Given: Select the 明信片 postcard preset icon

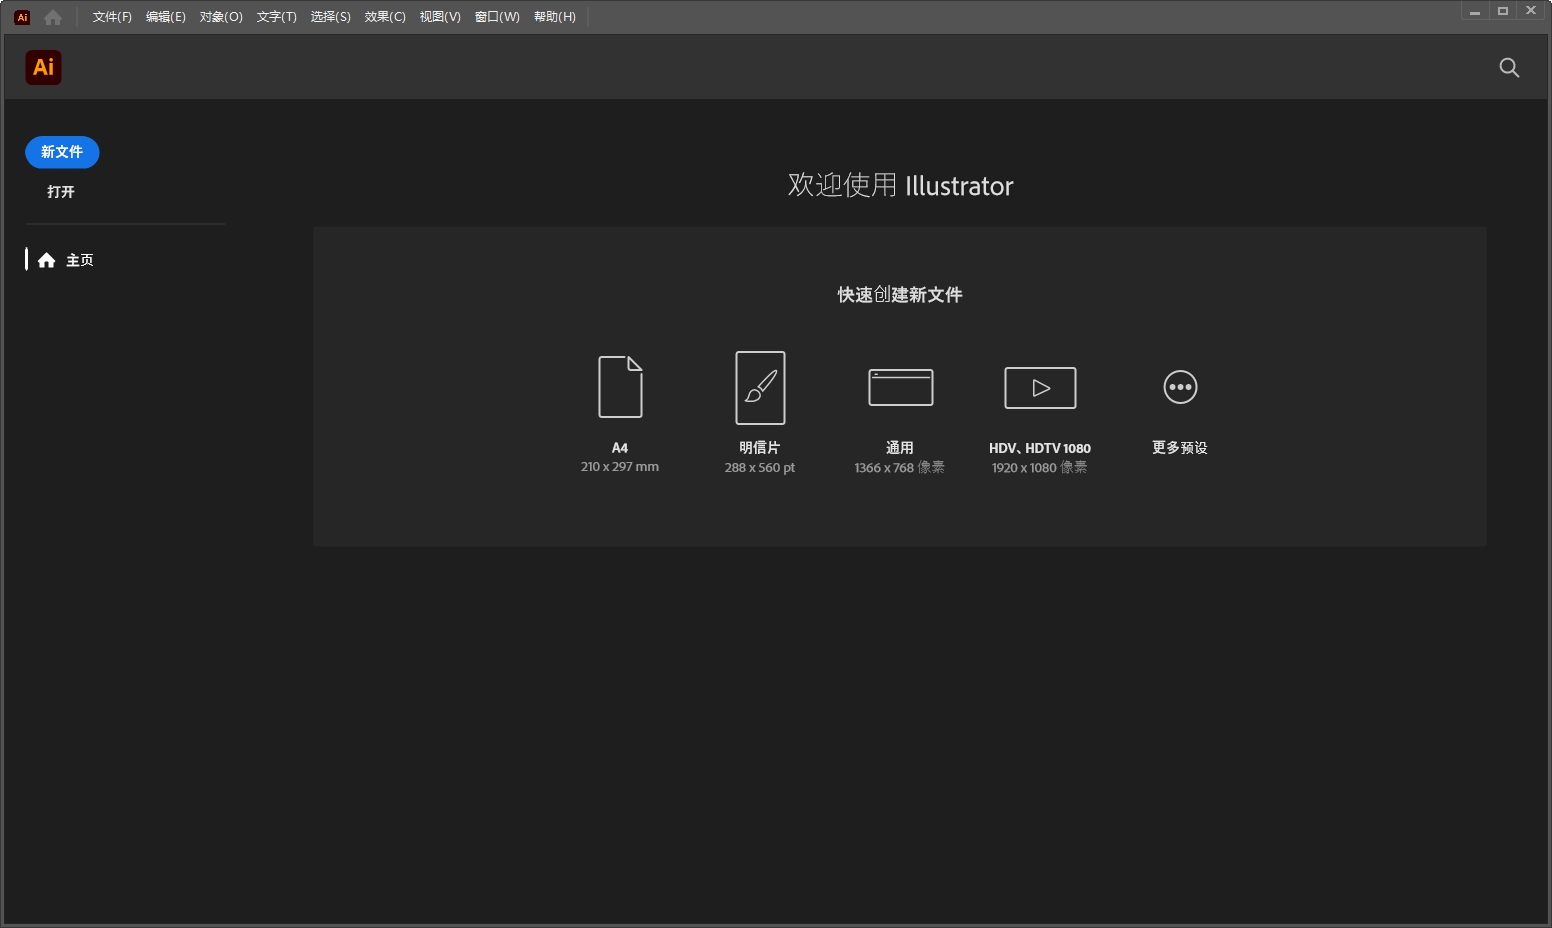Looking at the screenshot, I should 760,388.
